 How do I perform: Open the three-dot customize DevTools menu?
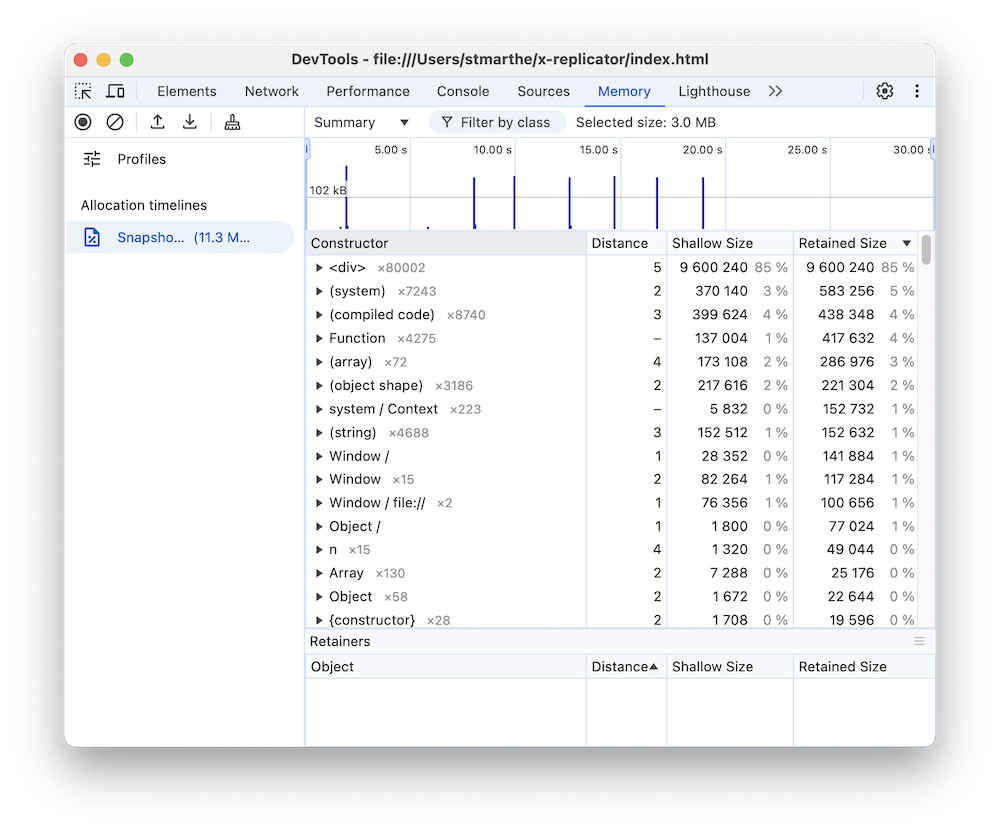point(916,91)
